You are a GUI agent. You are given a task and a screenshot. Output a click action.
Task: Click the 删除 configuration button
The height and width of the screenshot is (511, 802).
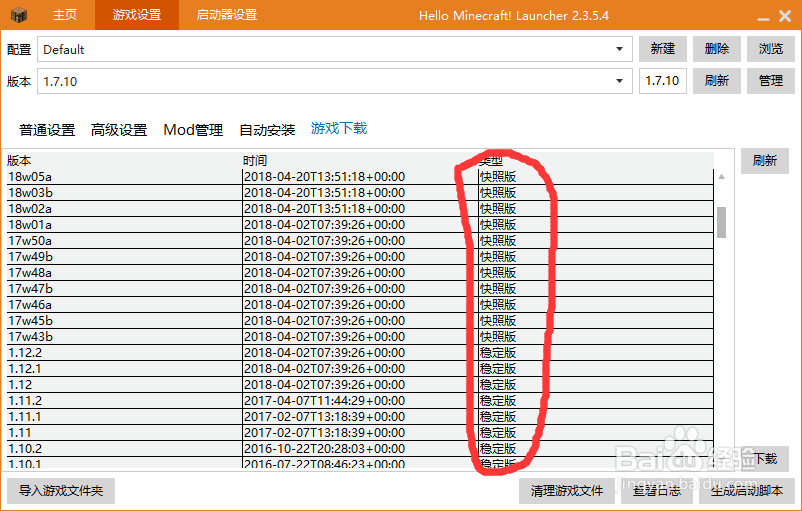(x=717, y=49)
